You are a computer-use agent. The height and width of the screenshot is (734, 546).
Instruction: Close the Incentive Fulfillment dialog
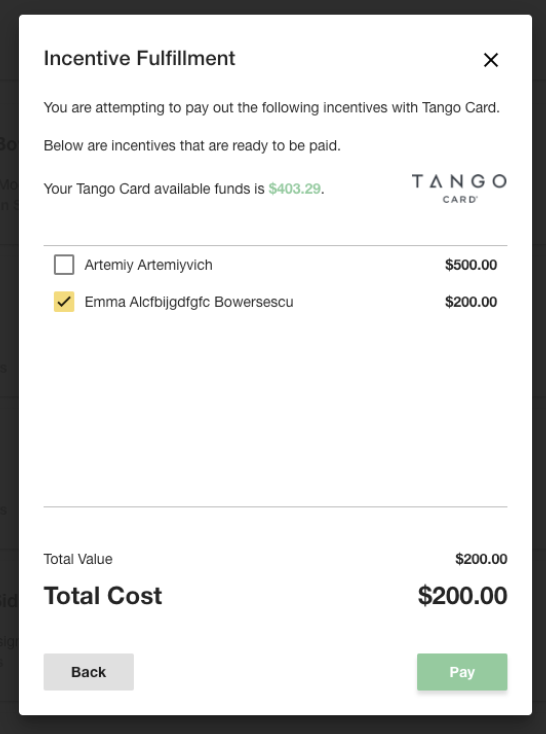(x=491, y=59)
